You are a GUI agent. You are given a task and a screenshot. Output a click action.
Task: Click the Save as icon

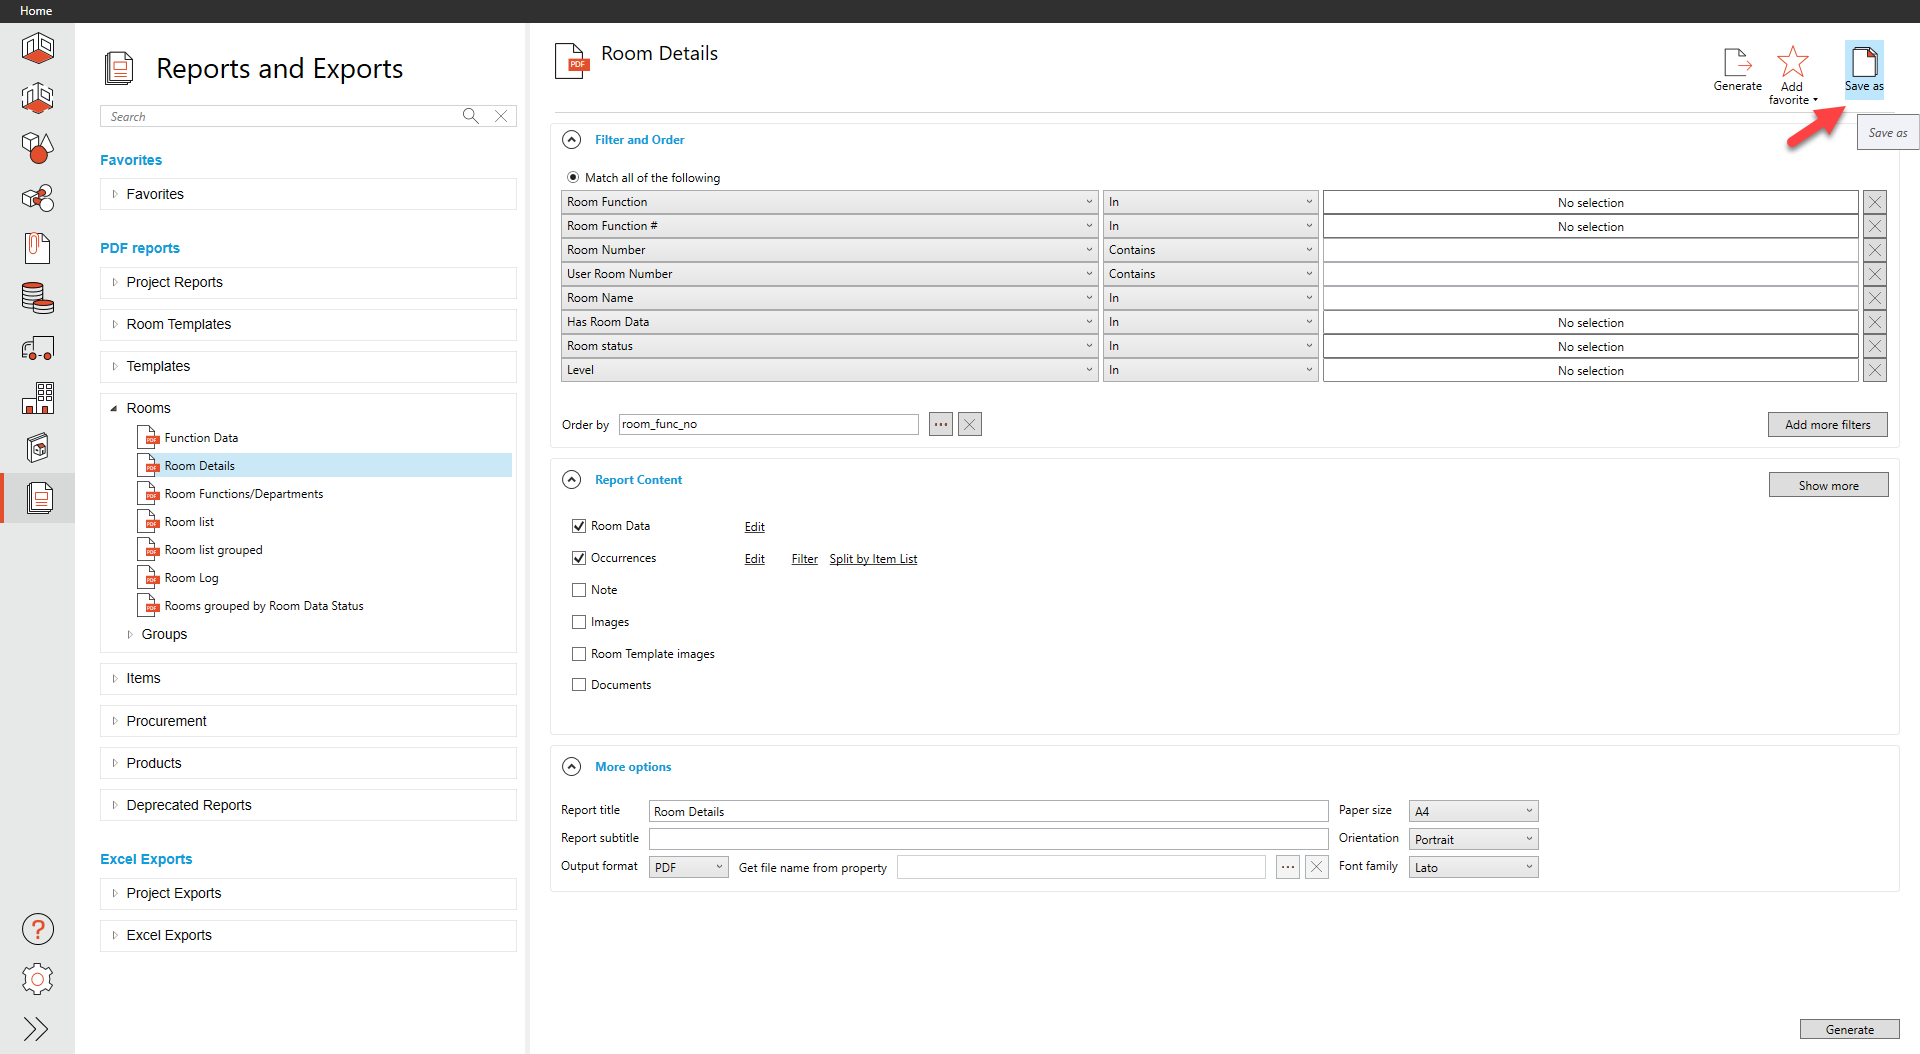click(x=1864, y=64)
